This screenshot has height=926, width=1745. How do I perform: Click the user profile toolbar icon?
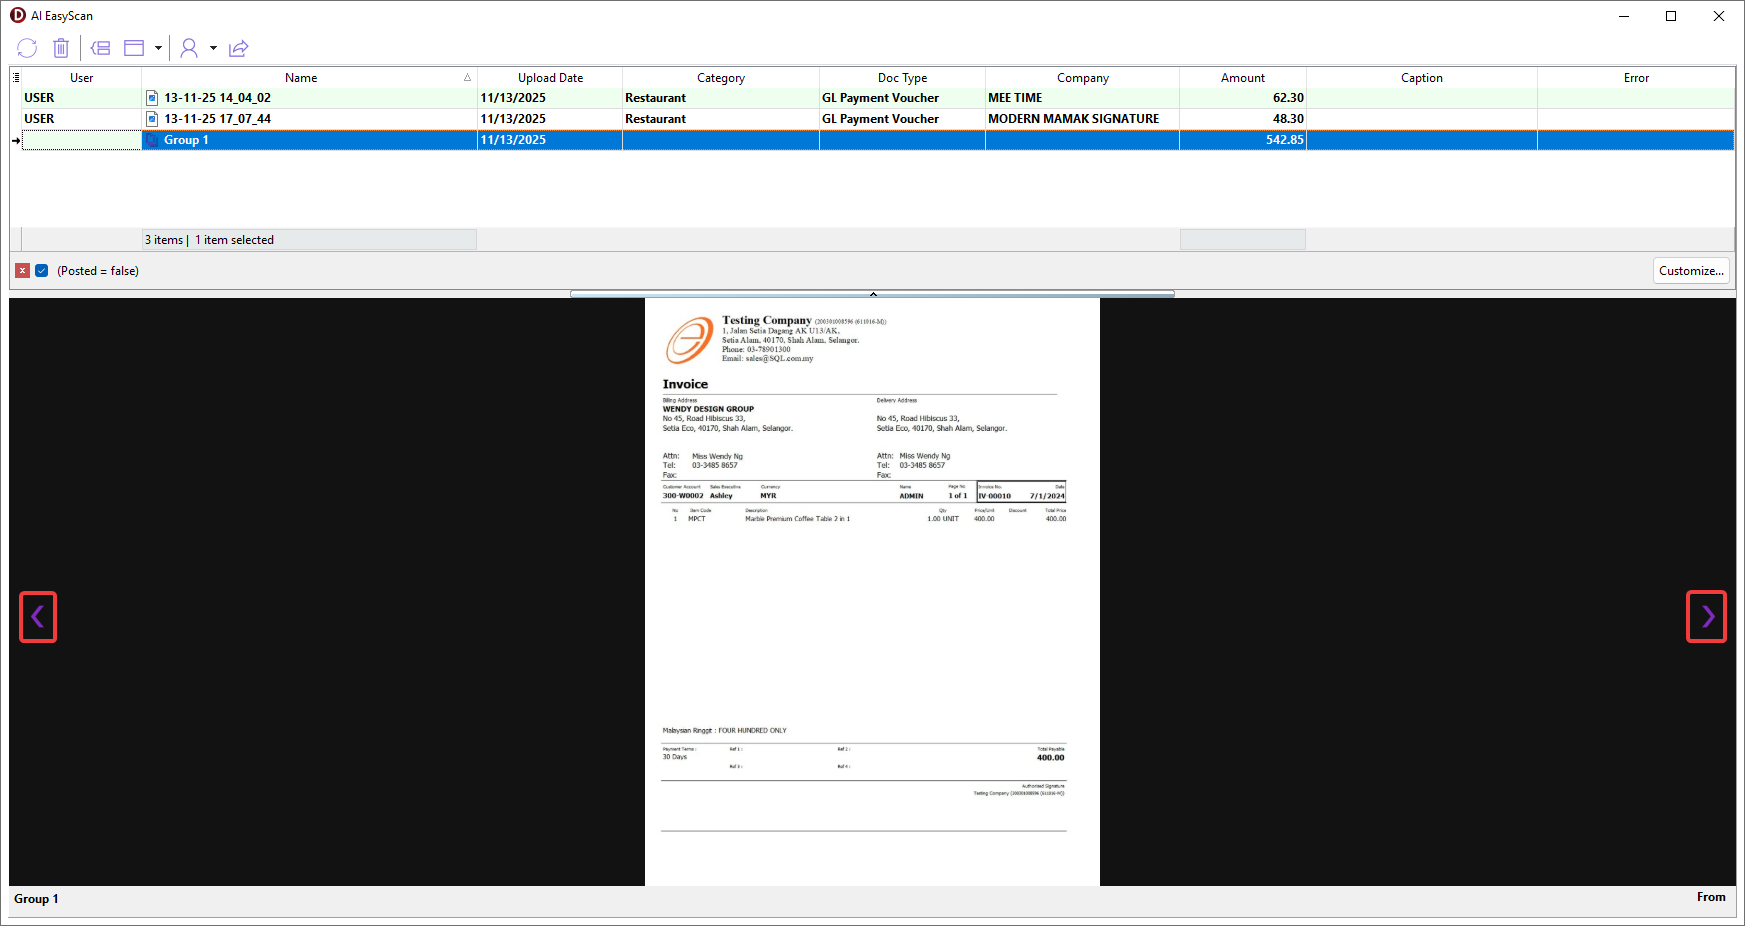click(189, 48)
